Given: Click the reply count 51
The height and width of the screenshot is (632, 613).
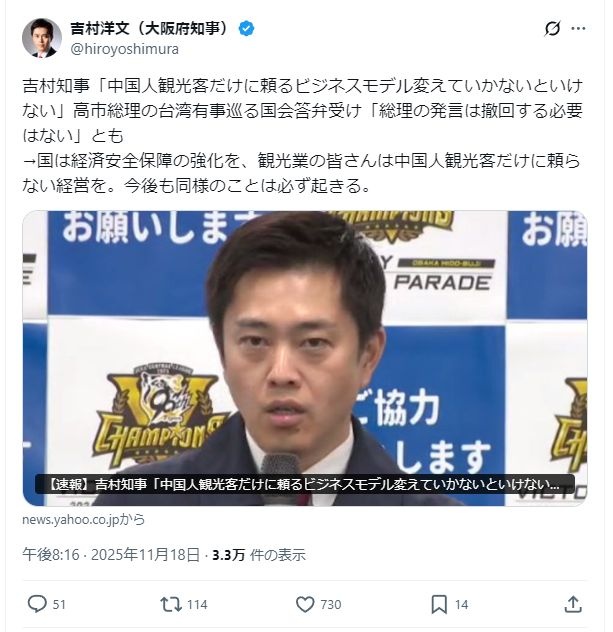Looking at the screenshot, I should pyautogui.click(x=59, y=605).
